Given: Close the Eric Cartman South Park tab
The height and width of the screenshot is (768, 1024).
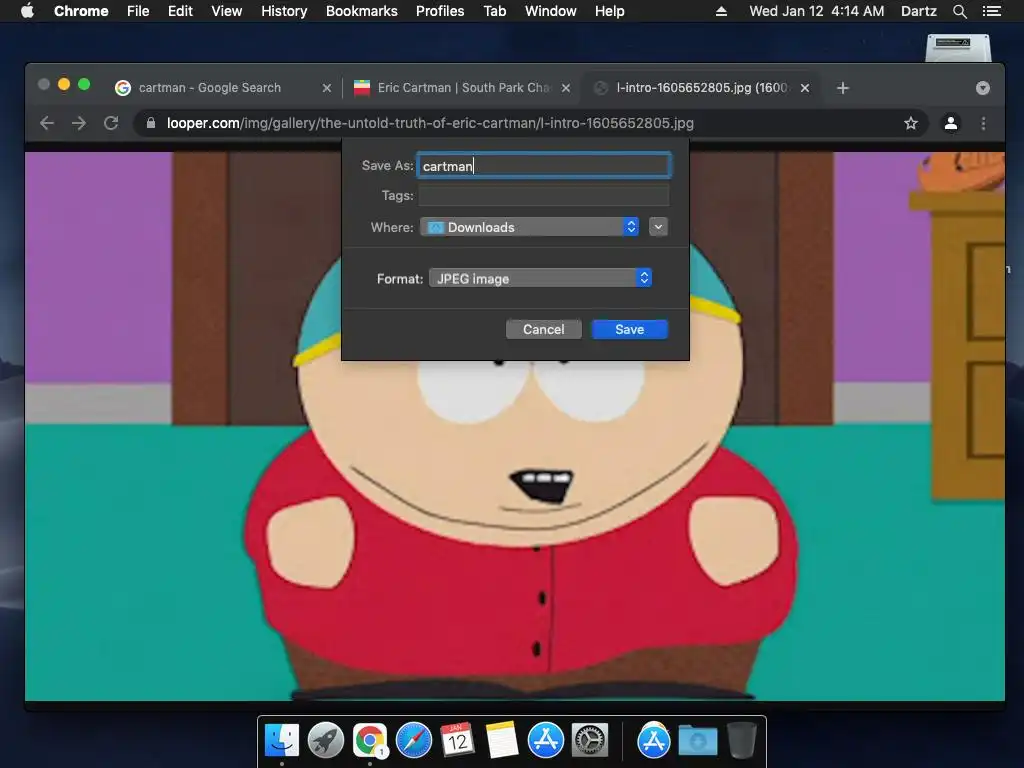Looking at the screenshot, I should (x=566, y=88).
